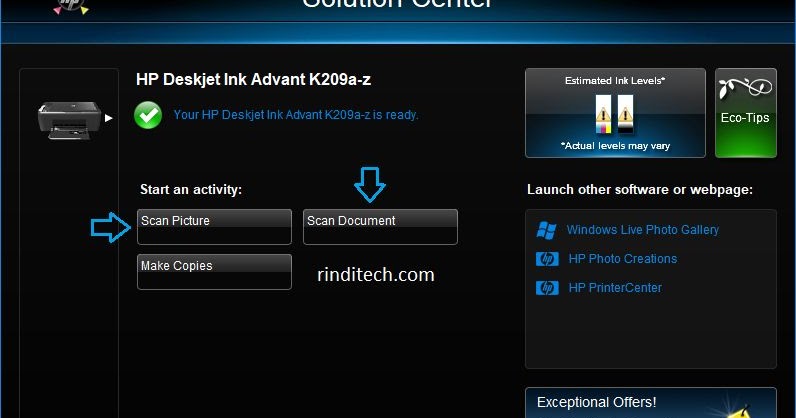Click the printer ready status message text

(x=296, y=115)
